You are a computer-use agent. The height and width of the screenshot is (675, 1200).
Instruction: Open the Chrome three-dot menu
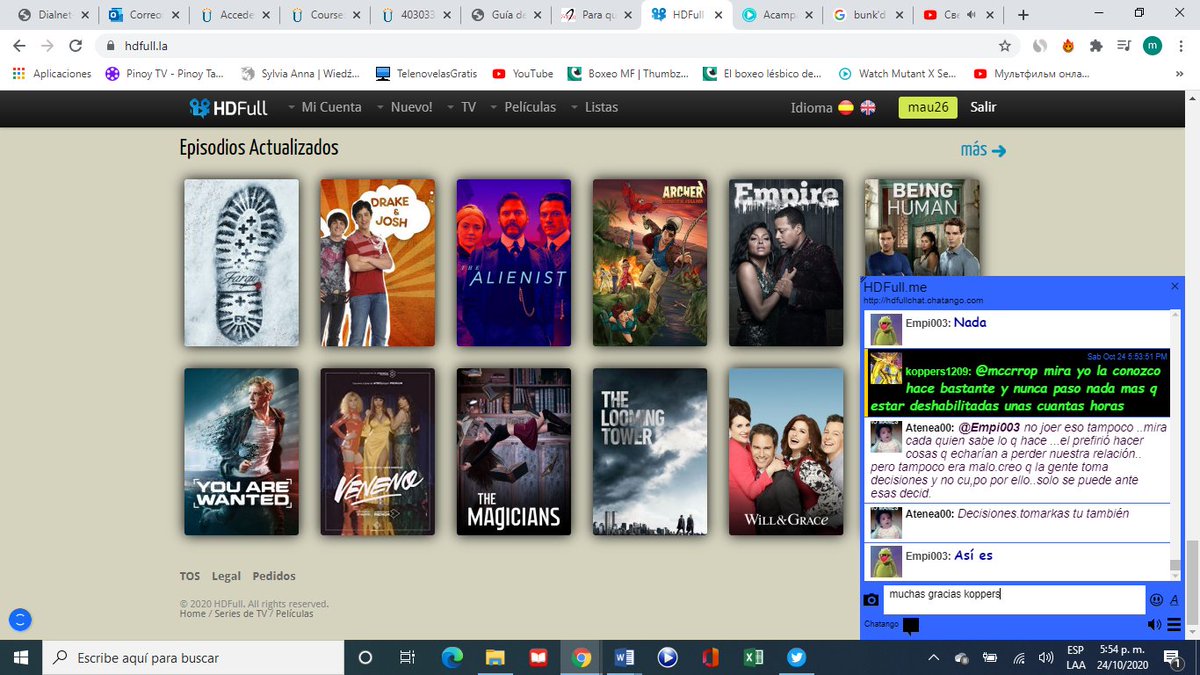pyautogui.click(x=1183, y=46)
